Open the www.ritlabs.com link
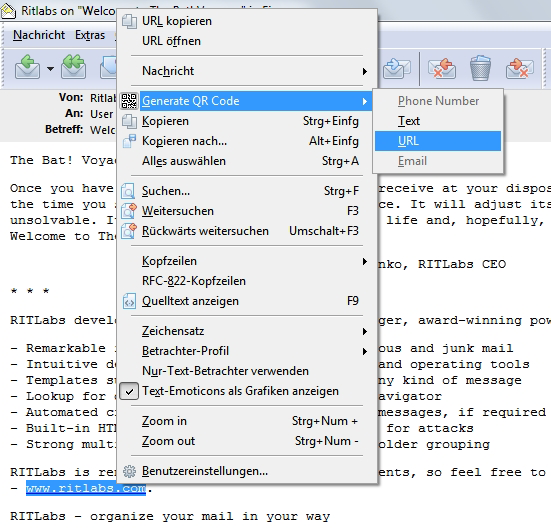 (86, 488)
